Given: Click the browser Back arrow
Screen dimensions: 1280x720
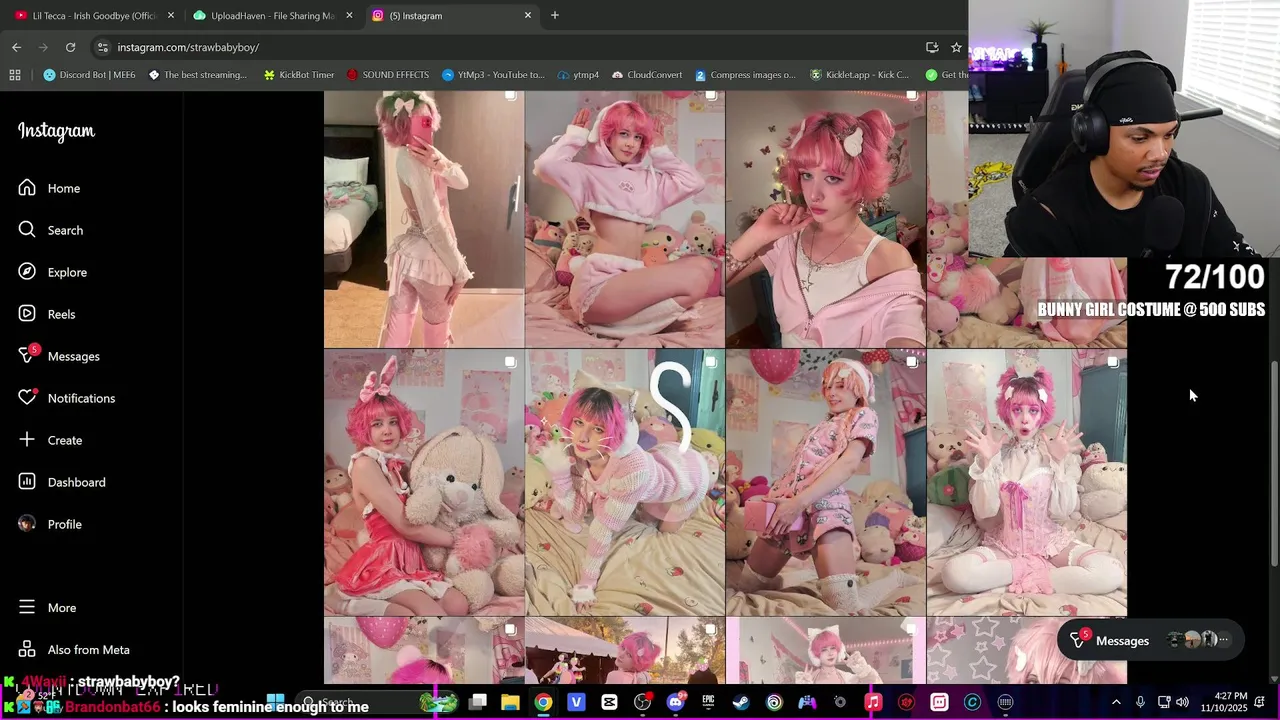Looking at the screenshot, I should (x=16, y=47).
